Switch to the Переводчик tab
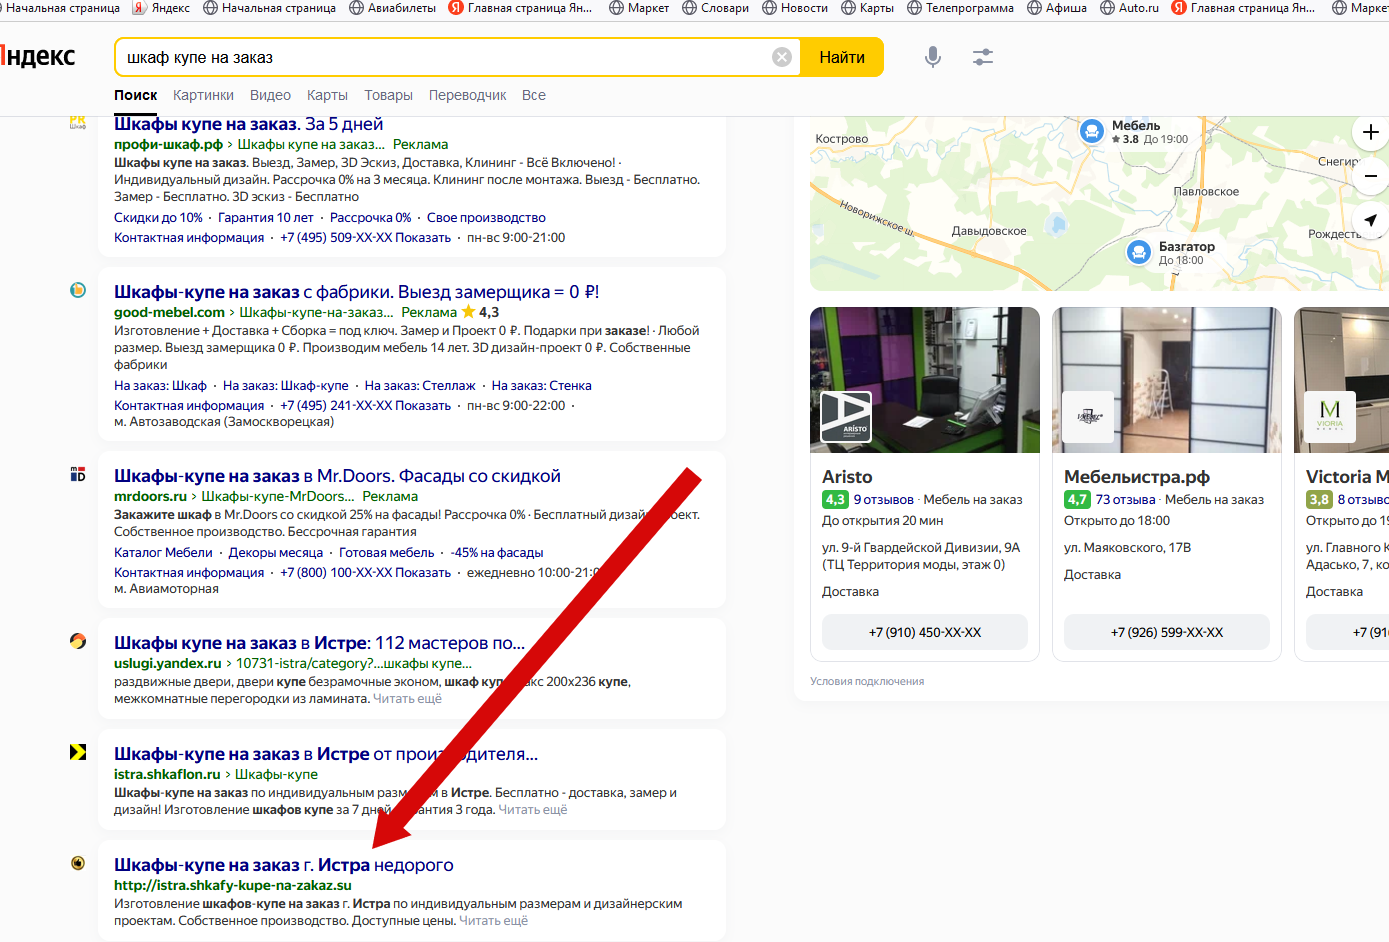 [x=467, y=95]
